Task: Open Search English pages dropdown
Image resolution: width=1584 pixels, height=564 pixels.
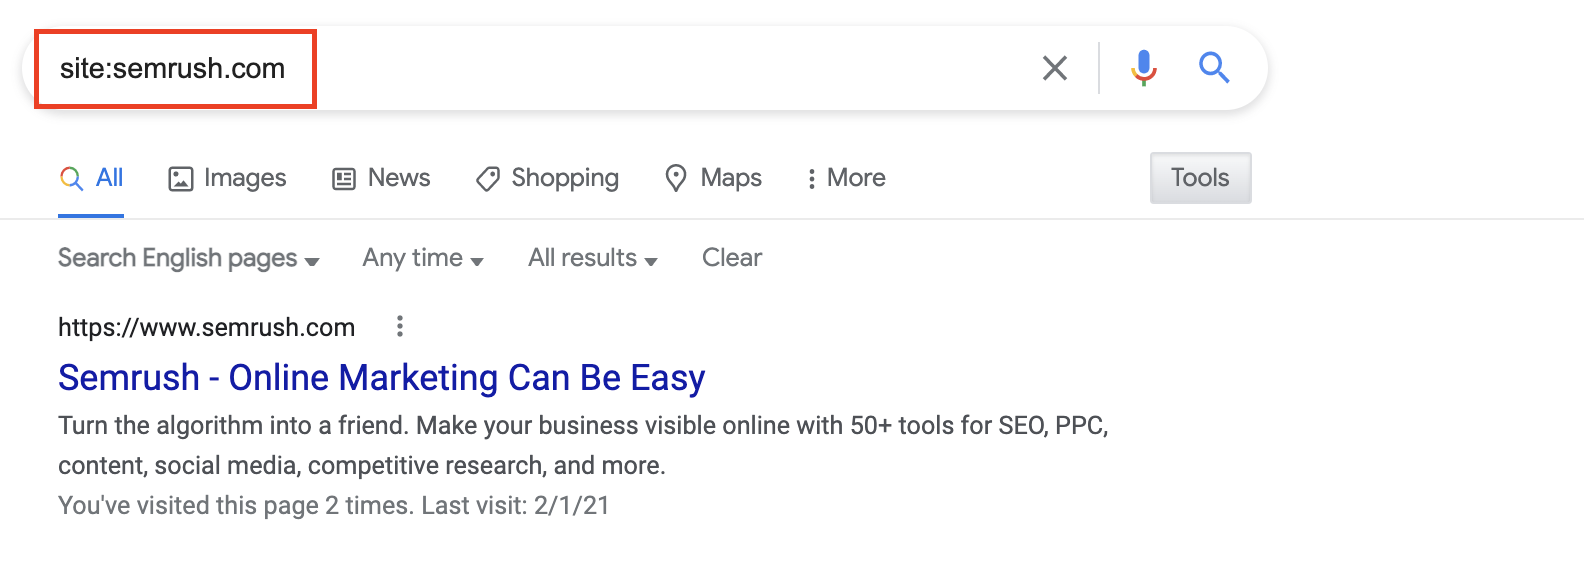Action: pyautogui.click(x=189, y=258)
